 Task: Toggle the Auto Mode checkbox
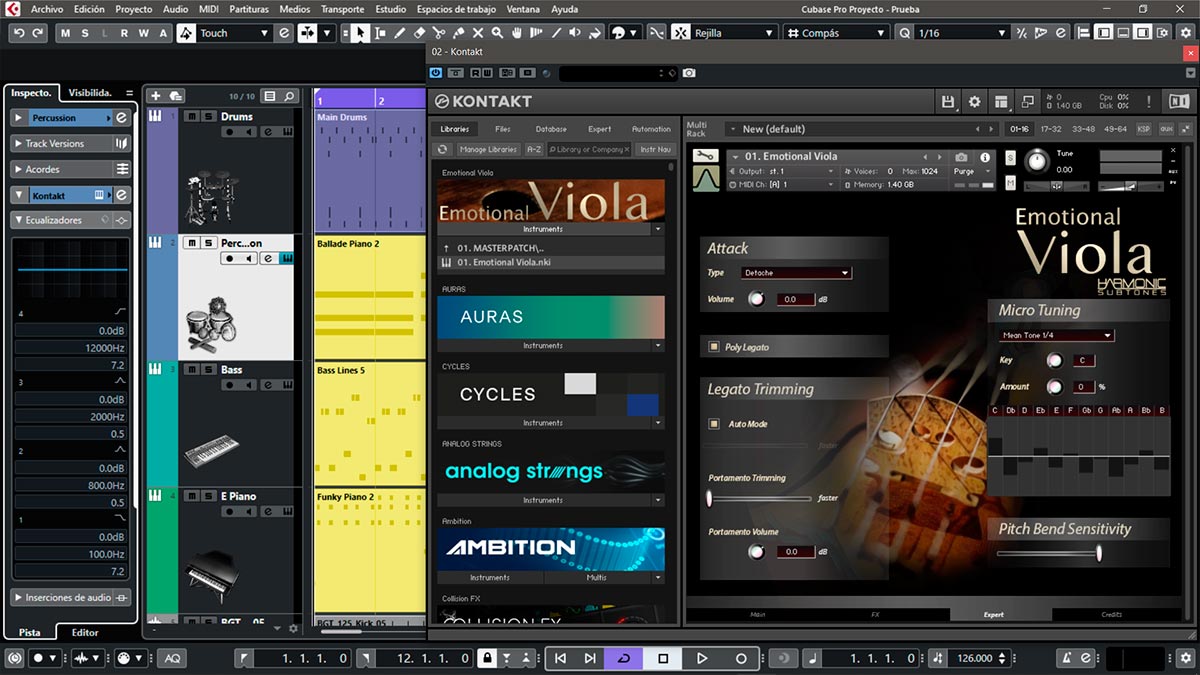click(x=714, y=424)
